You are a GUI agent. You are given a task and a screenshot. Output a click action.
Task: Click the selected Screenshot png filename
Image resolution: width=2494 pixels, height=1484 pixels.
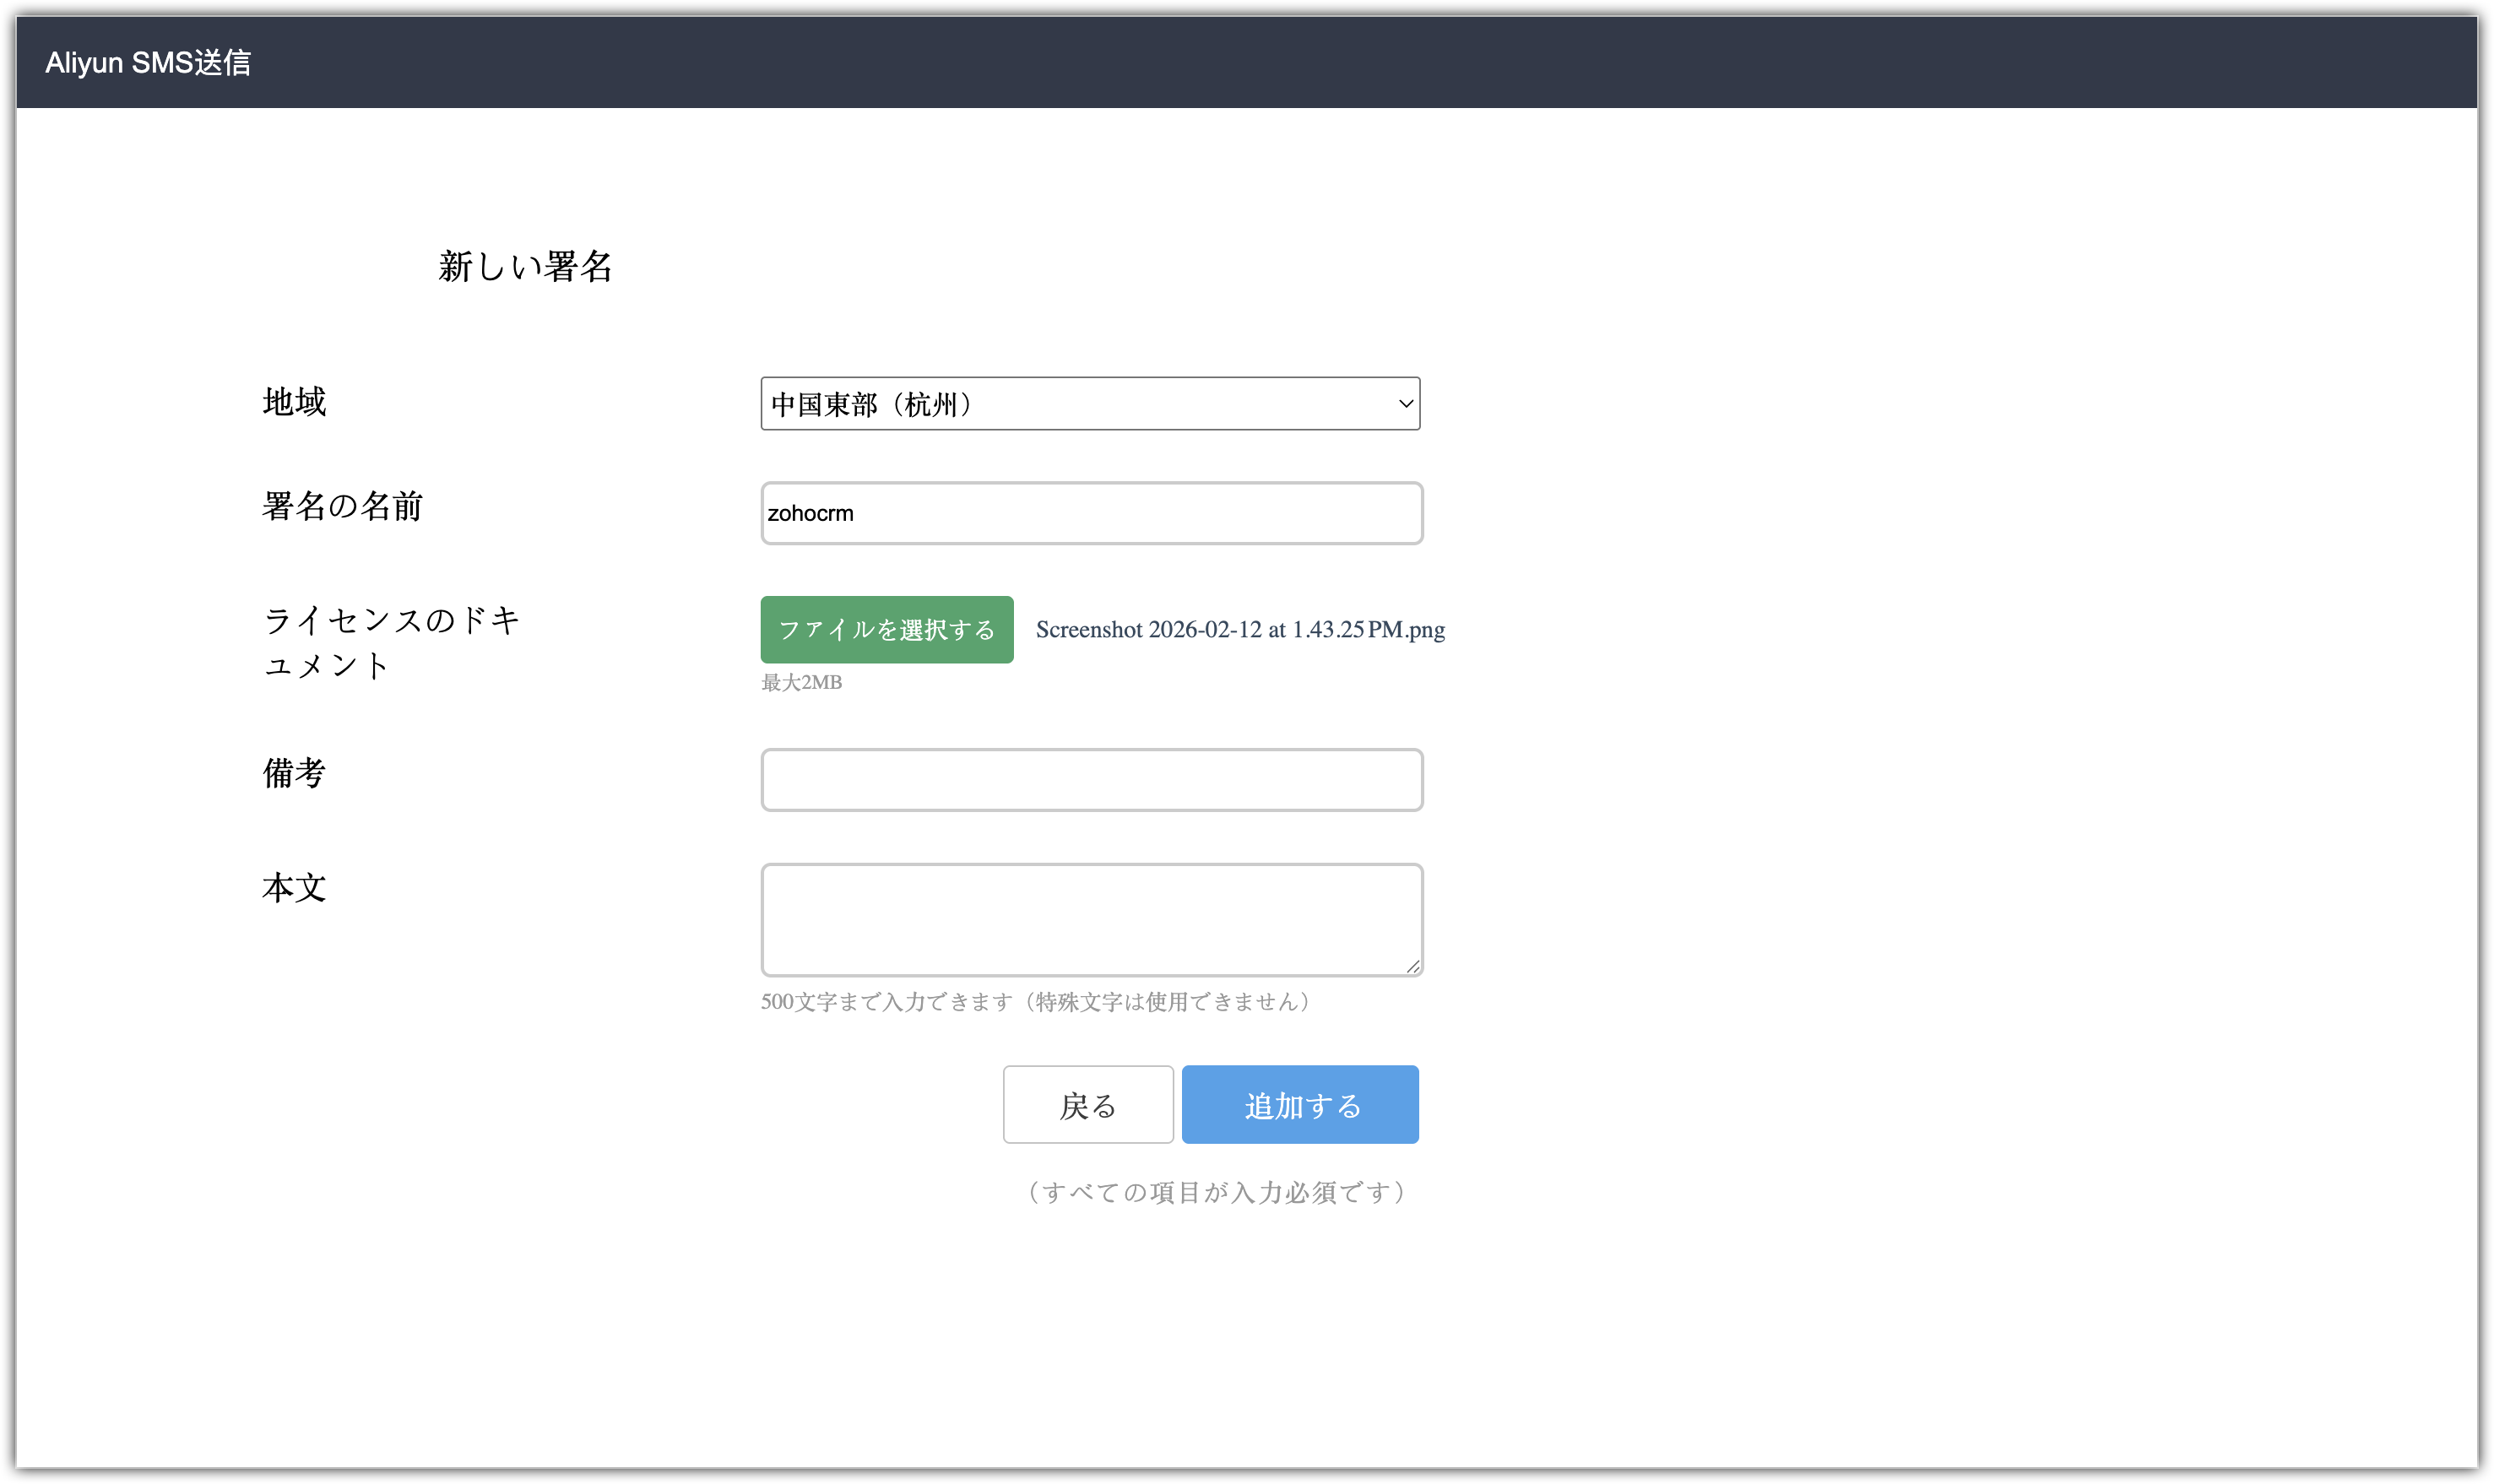pyautogui.click(x=1240, y=630)
